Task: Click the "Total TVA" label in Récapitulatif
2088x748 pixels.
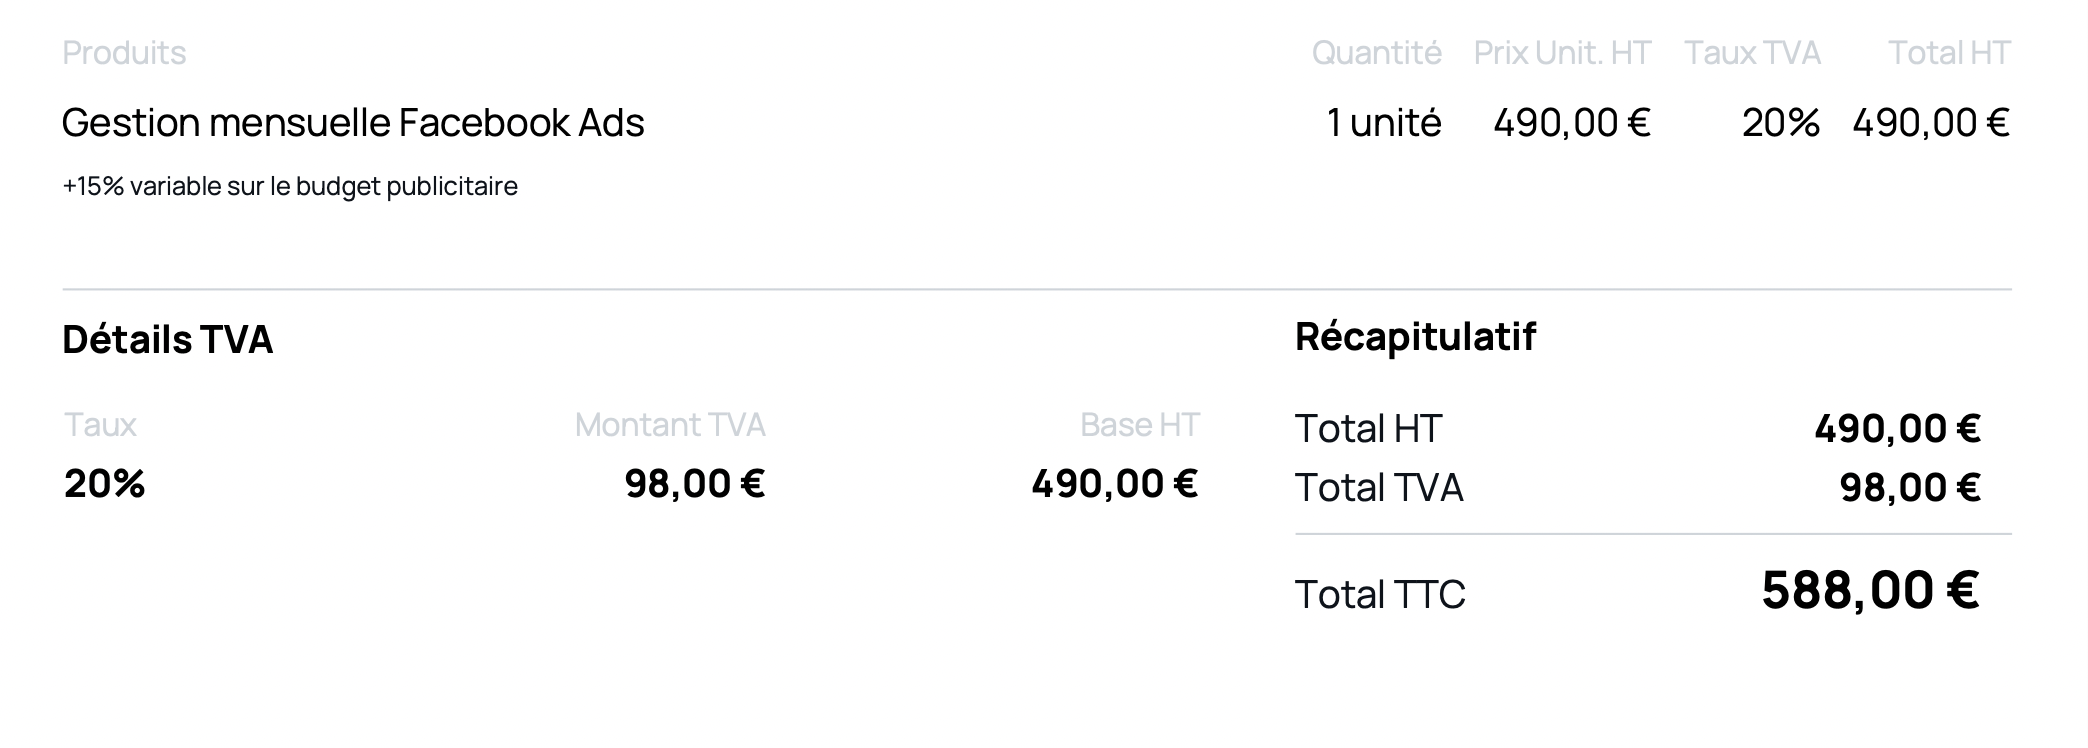Action: coord(1379,488)
